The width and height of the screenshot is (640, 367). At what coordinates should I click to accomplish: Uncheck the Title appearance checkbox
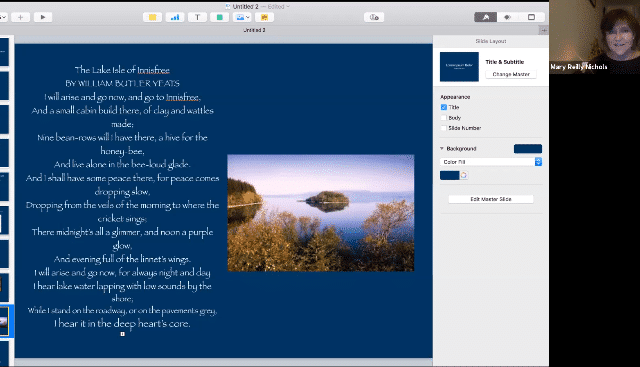[x=444, y=107]
